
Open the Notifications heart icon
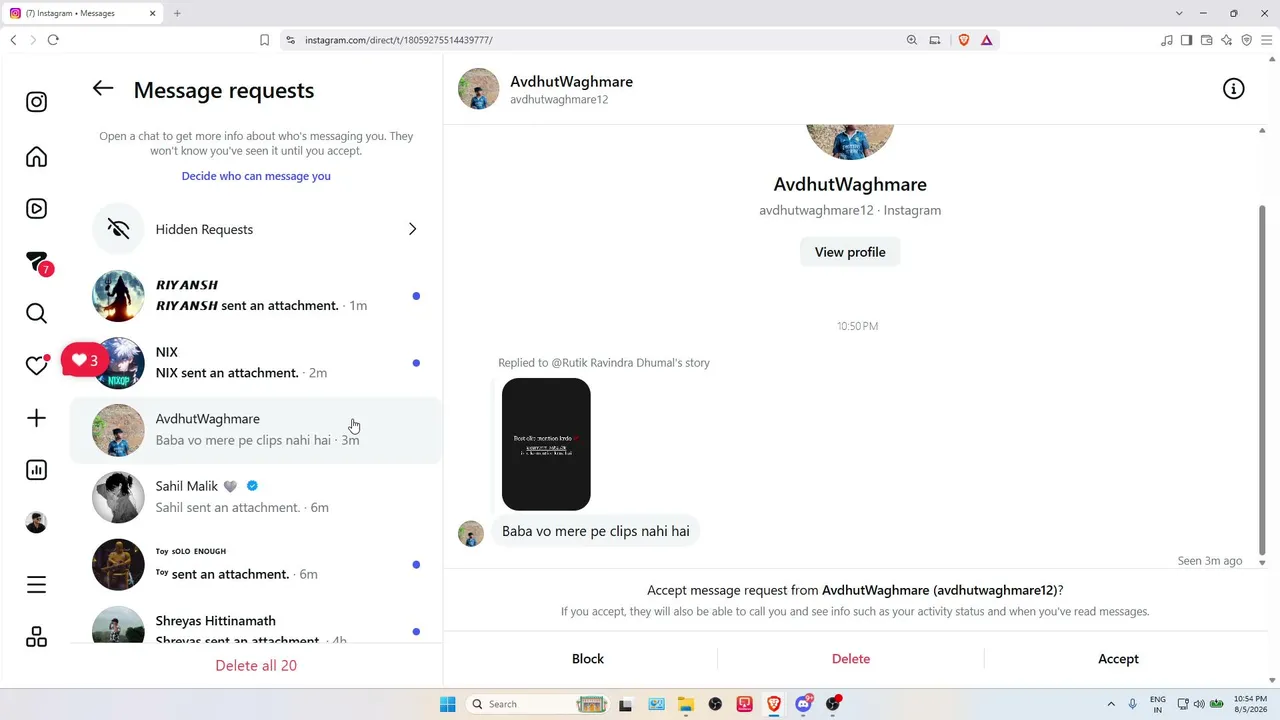tap(36, 366)
